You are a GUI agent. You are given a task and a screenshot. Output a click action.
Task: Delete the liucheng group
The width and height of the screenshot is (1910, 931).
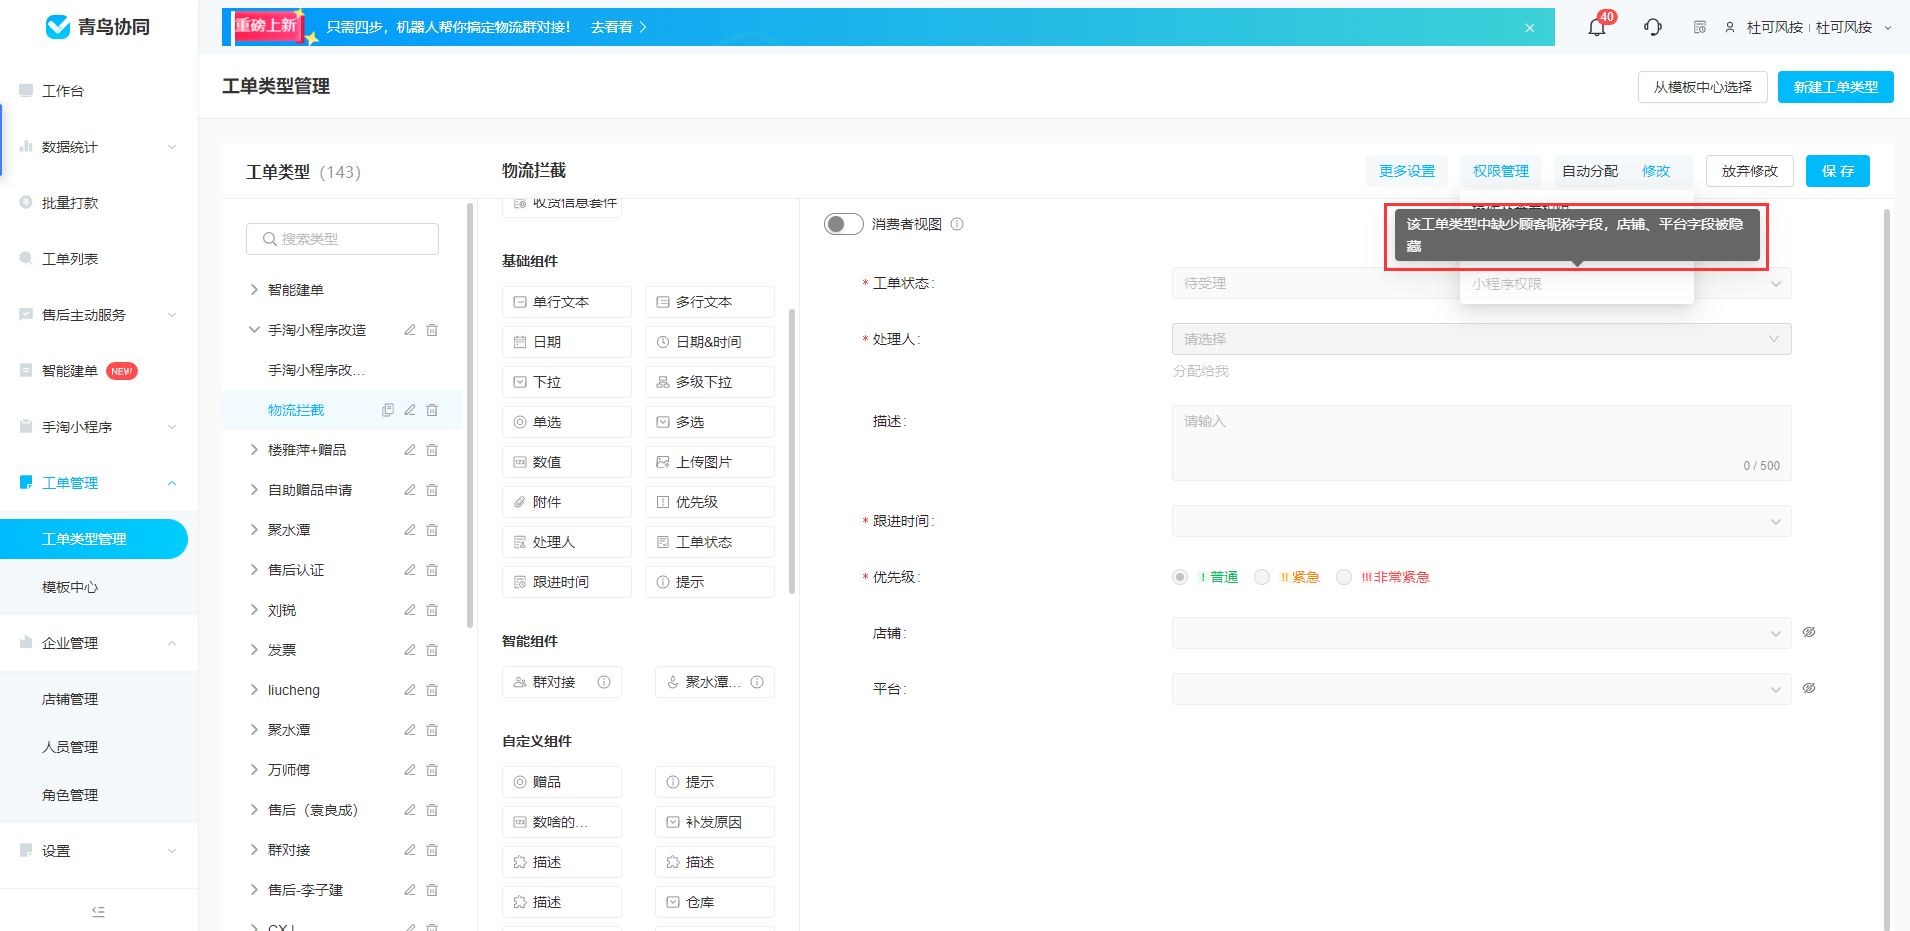(x=432, y=690)
